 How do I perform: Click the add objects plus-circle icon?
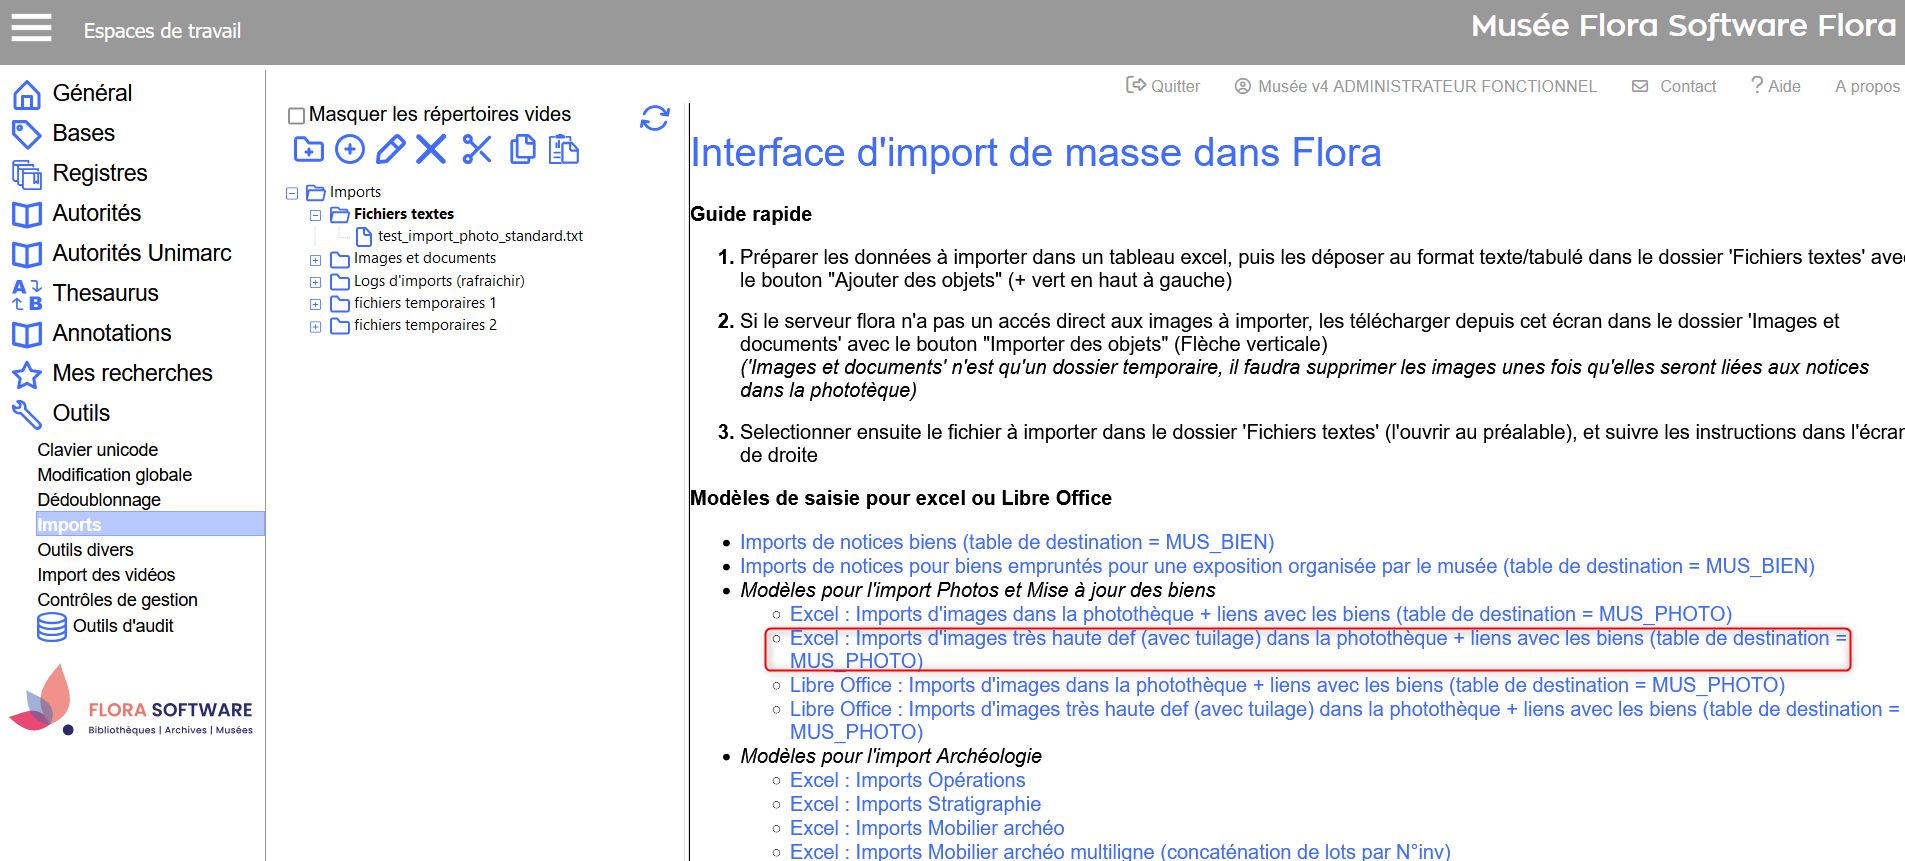point(350,149)
